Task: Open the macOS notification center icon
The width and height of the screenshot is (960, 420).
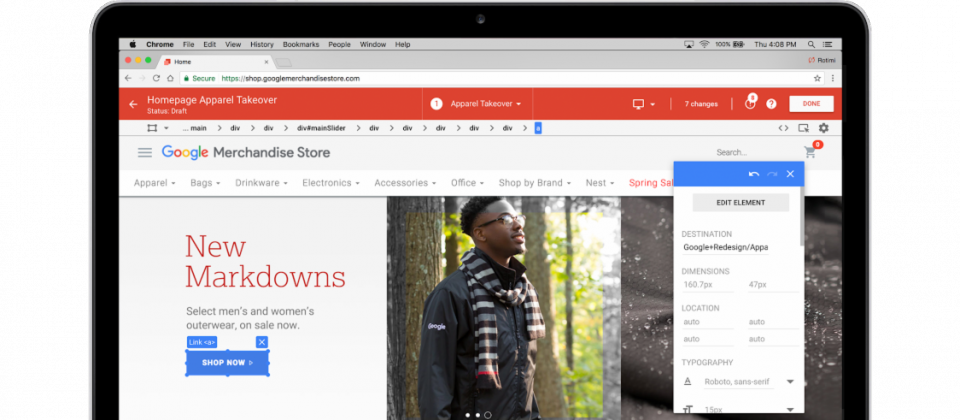Action: pyautogui.click(x=828, y=44)
